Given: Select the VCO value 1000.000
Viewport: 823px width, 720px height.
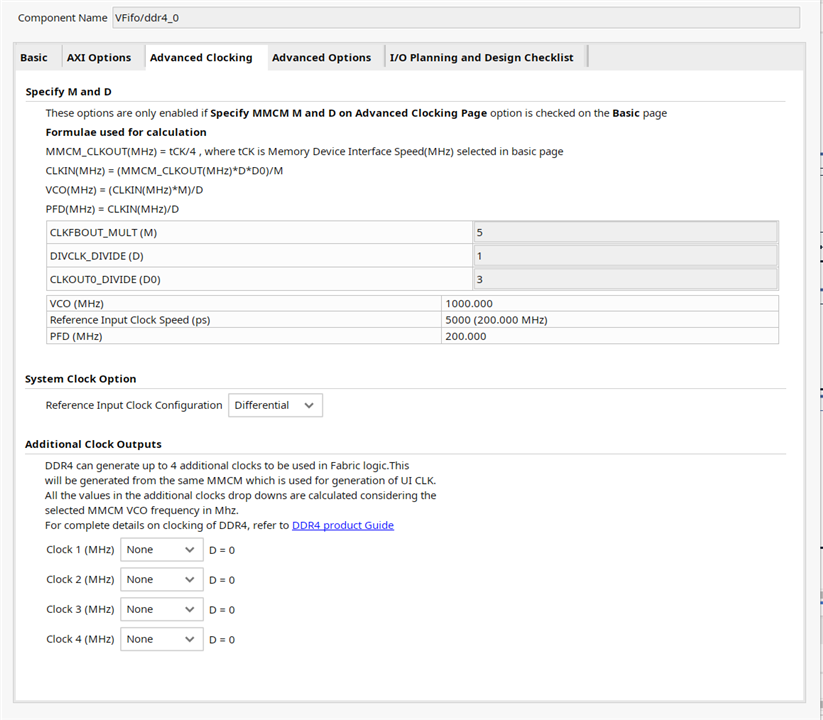Looking at the screenshot, I should pyautogui.click(x=469, y=304).
